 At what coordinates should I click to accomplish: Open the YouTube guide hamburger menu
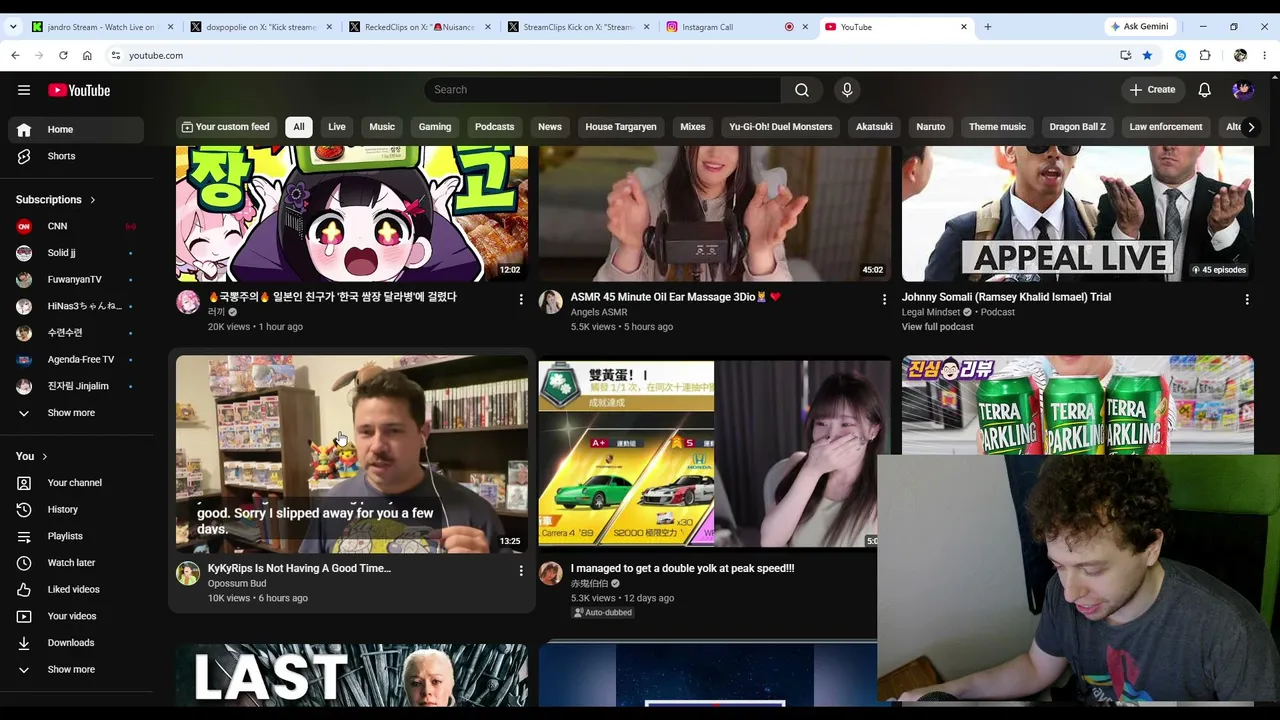tap(24, 90)
